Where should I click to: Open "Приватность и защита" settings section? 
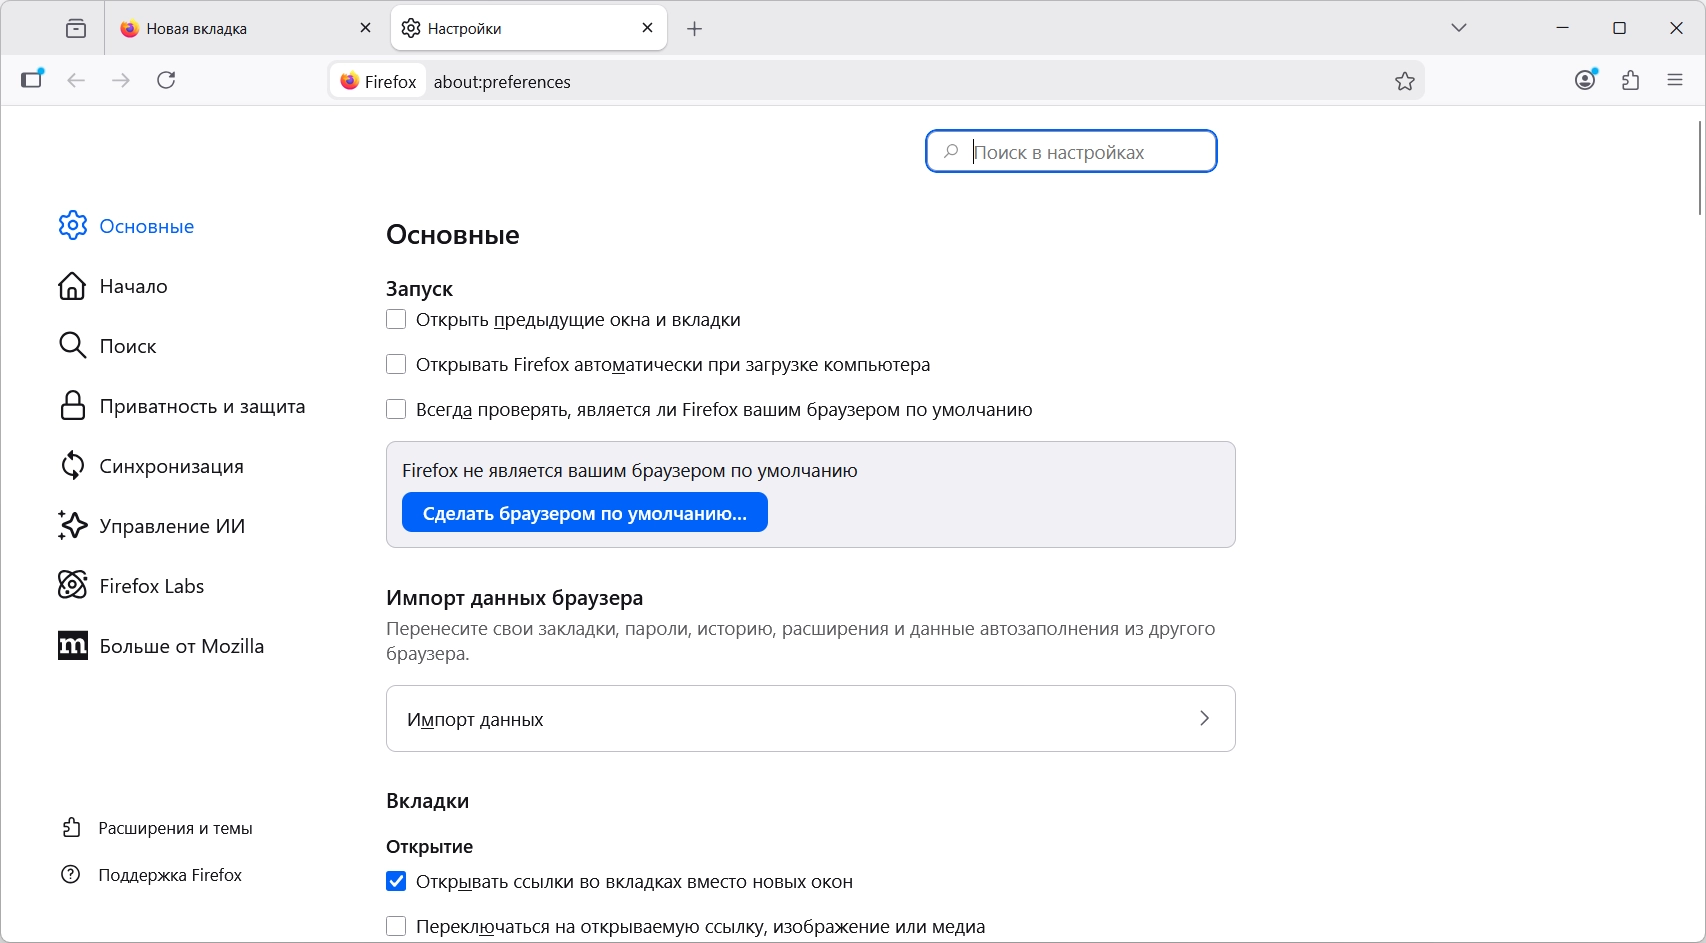[201, 407]
